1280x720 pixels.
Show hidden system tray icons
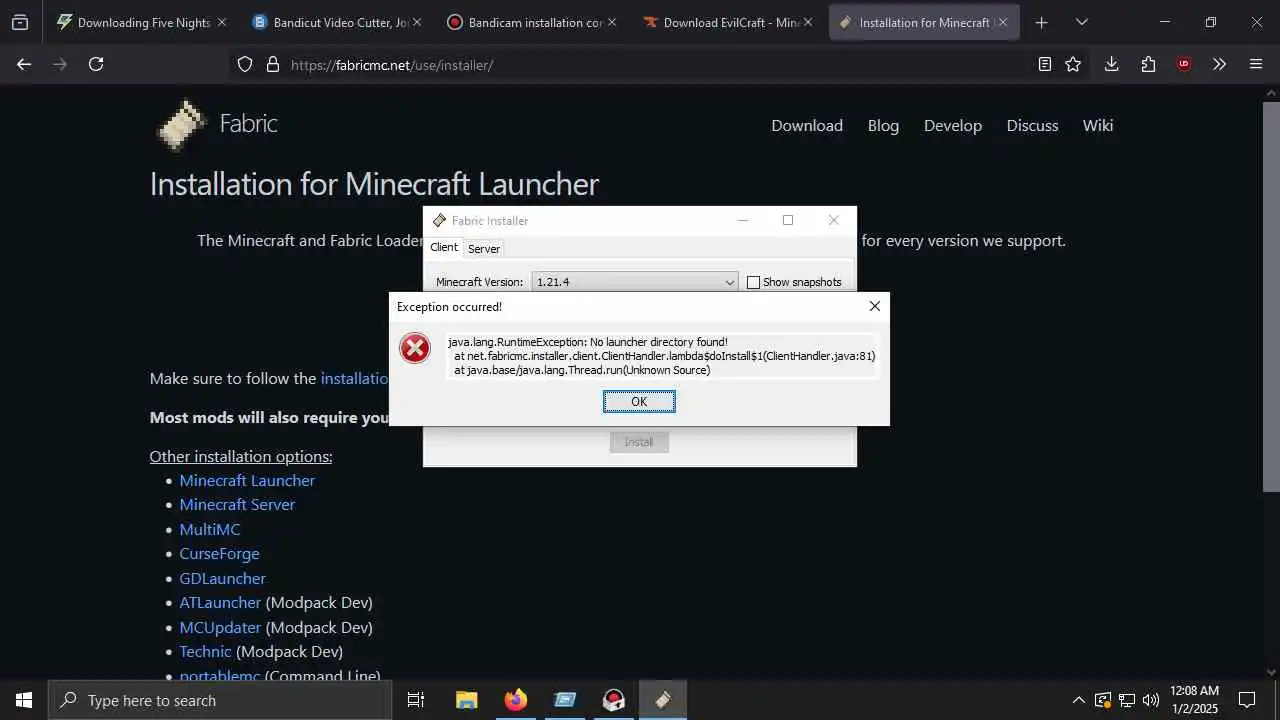(x=1078, y=700)
